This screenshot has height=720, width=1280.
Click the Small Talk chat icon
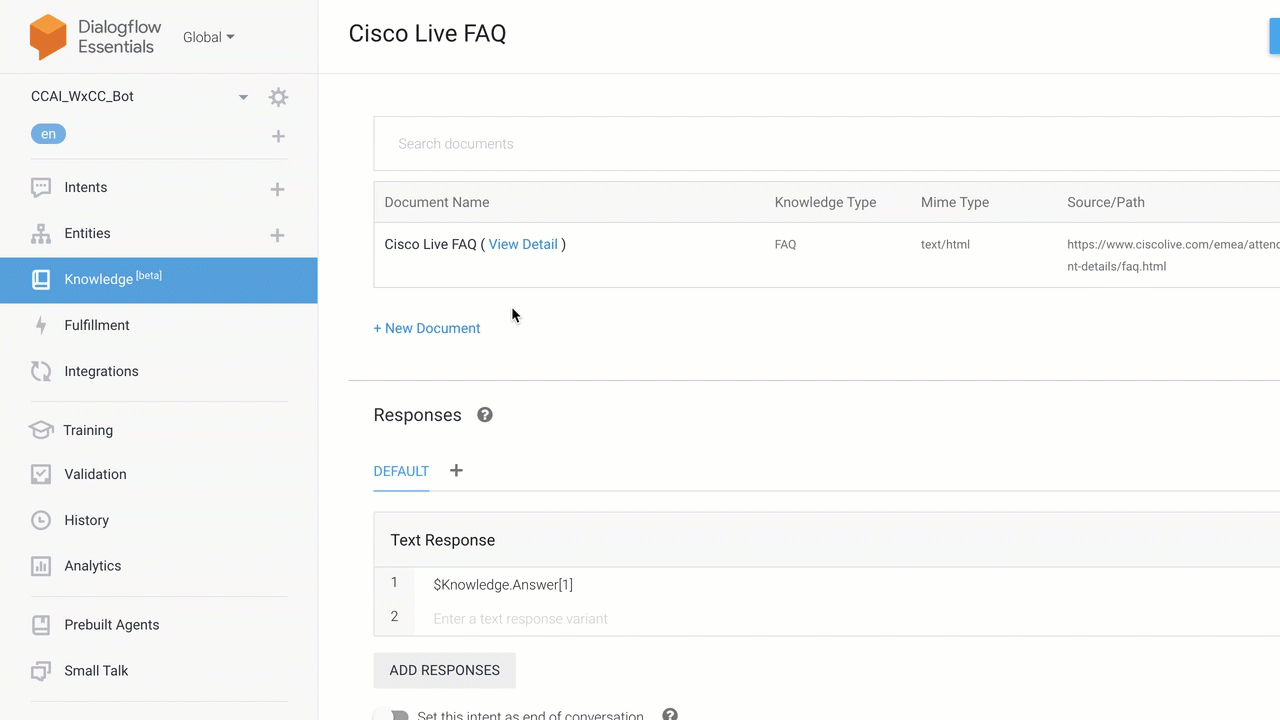click(x=41, y=671)
